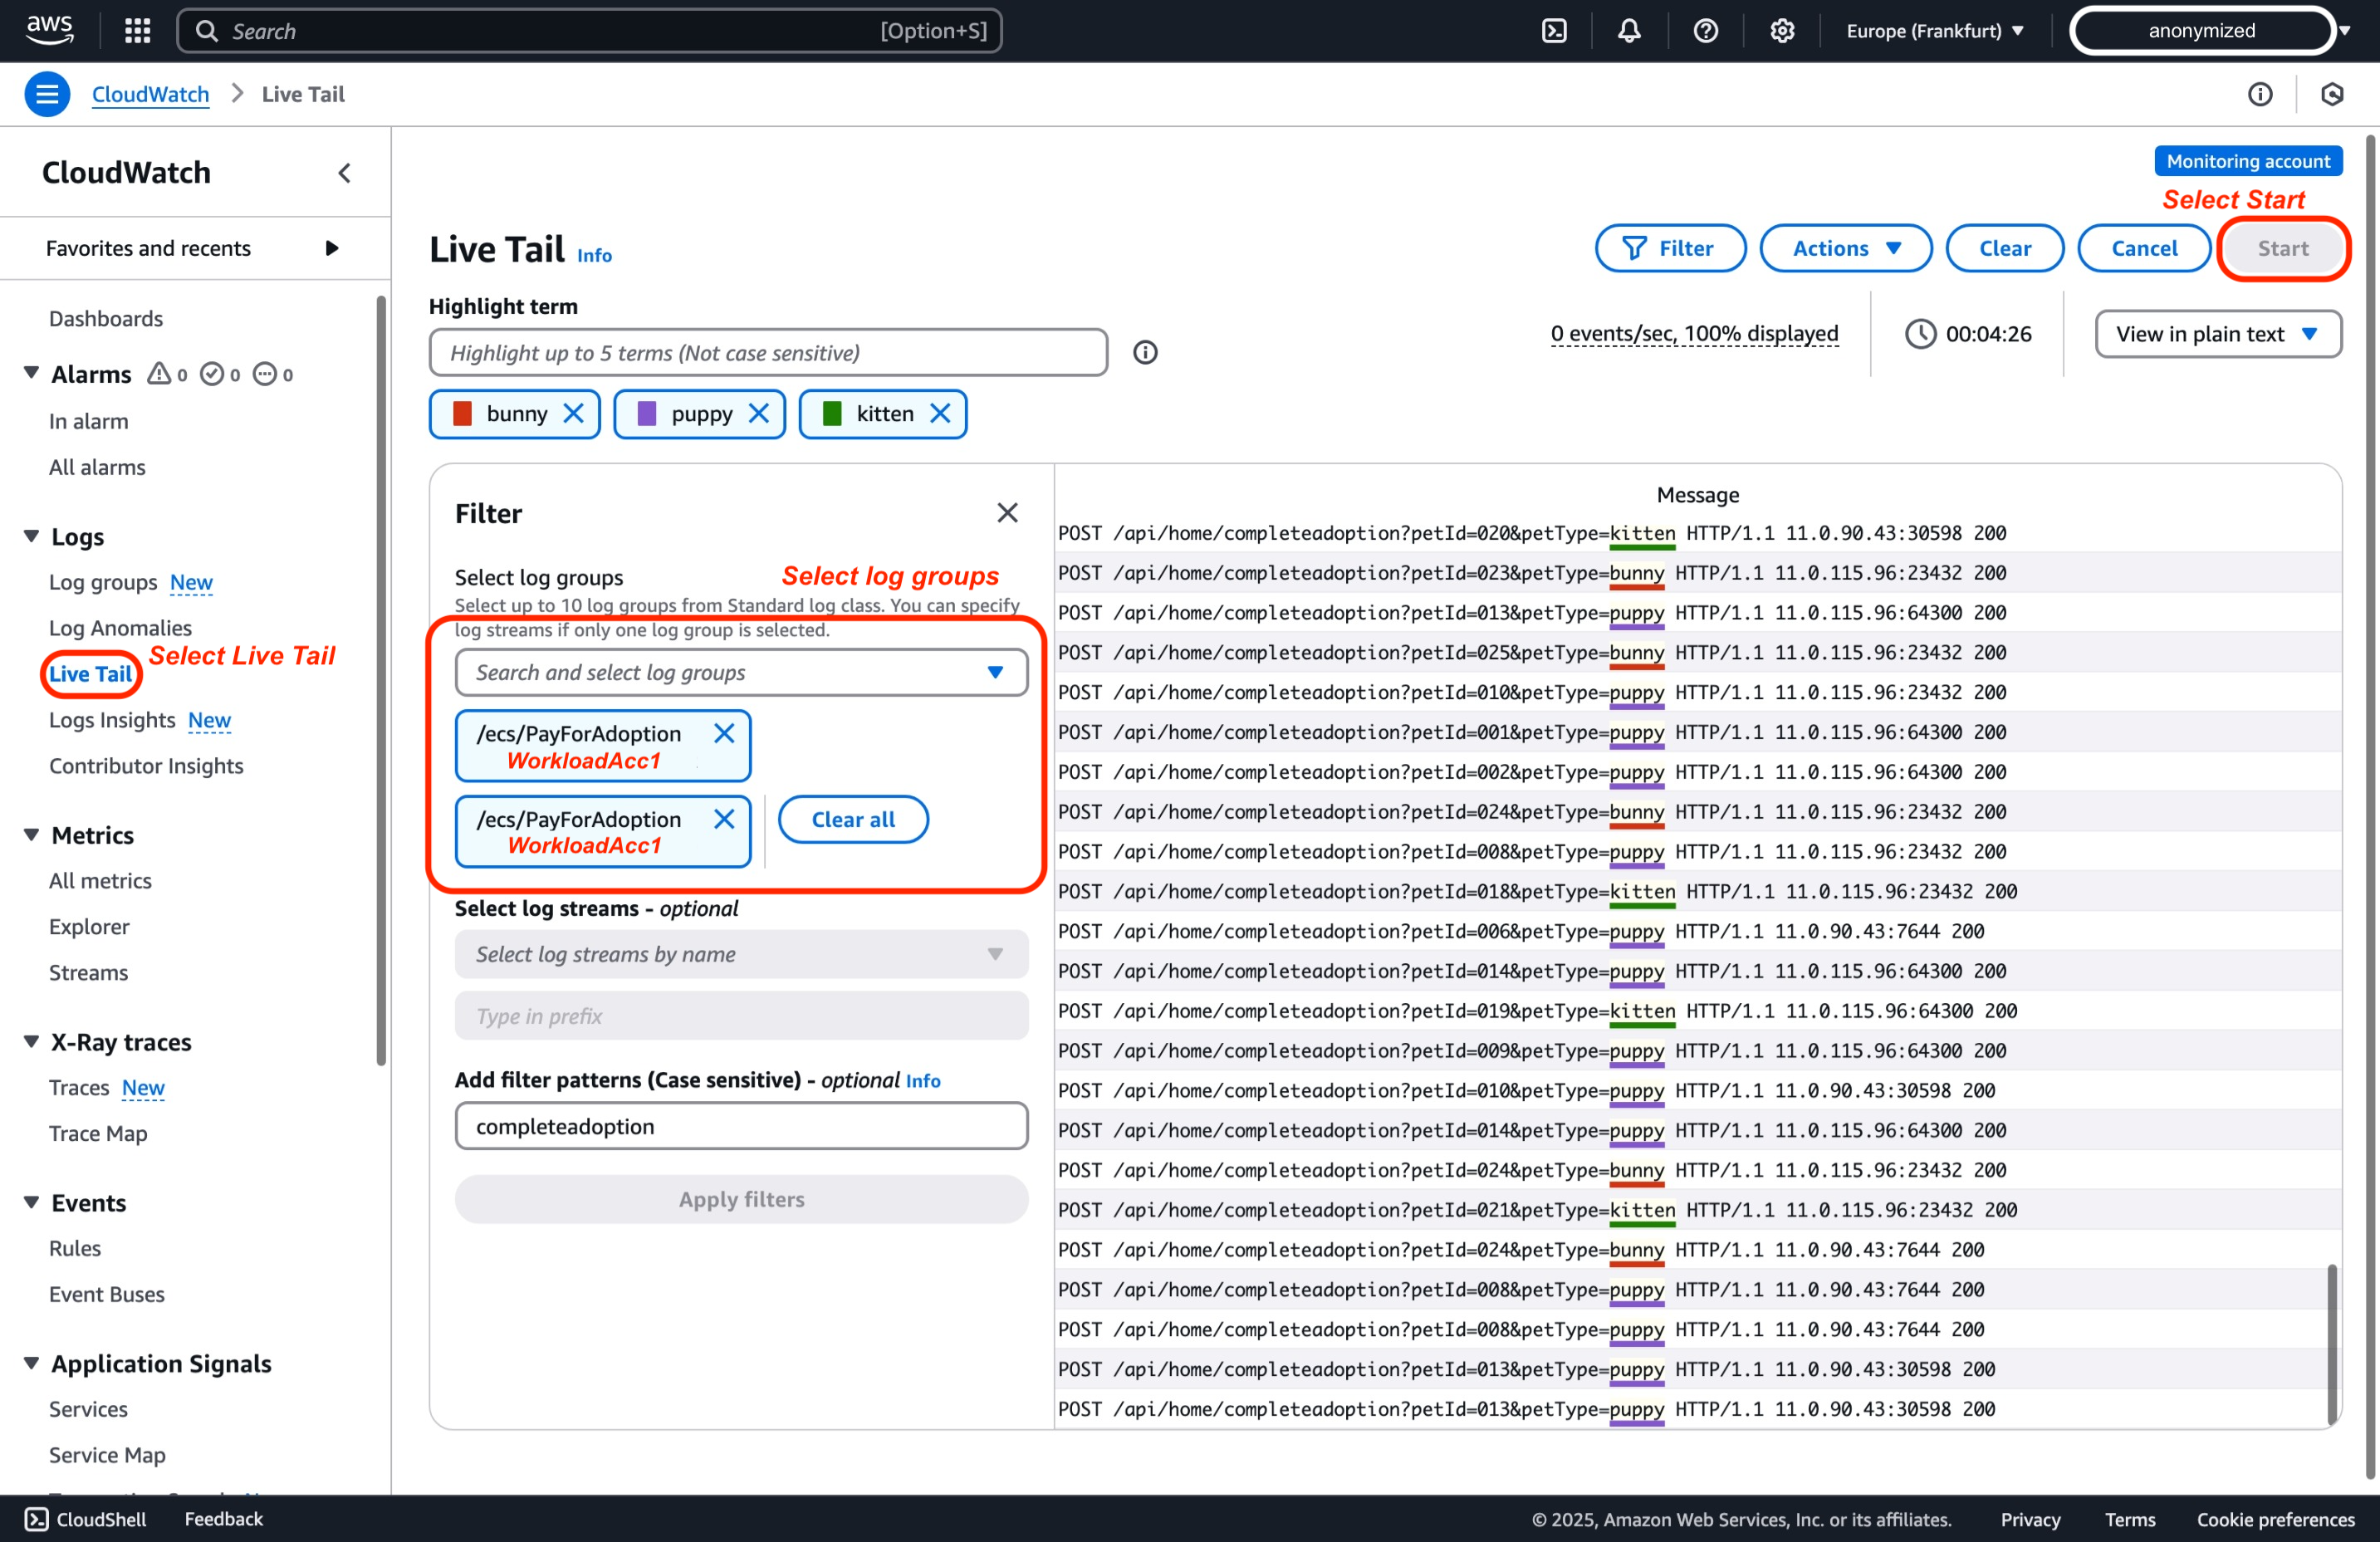Click the red bunny color swatch

click(x=462, y=414)
